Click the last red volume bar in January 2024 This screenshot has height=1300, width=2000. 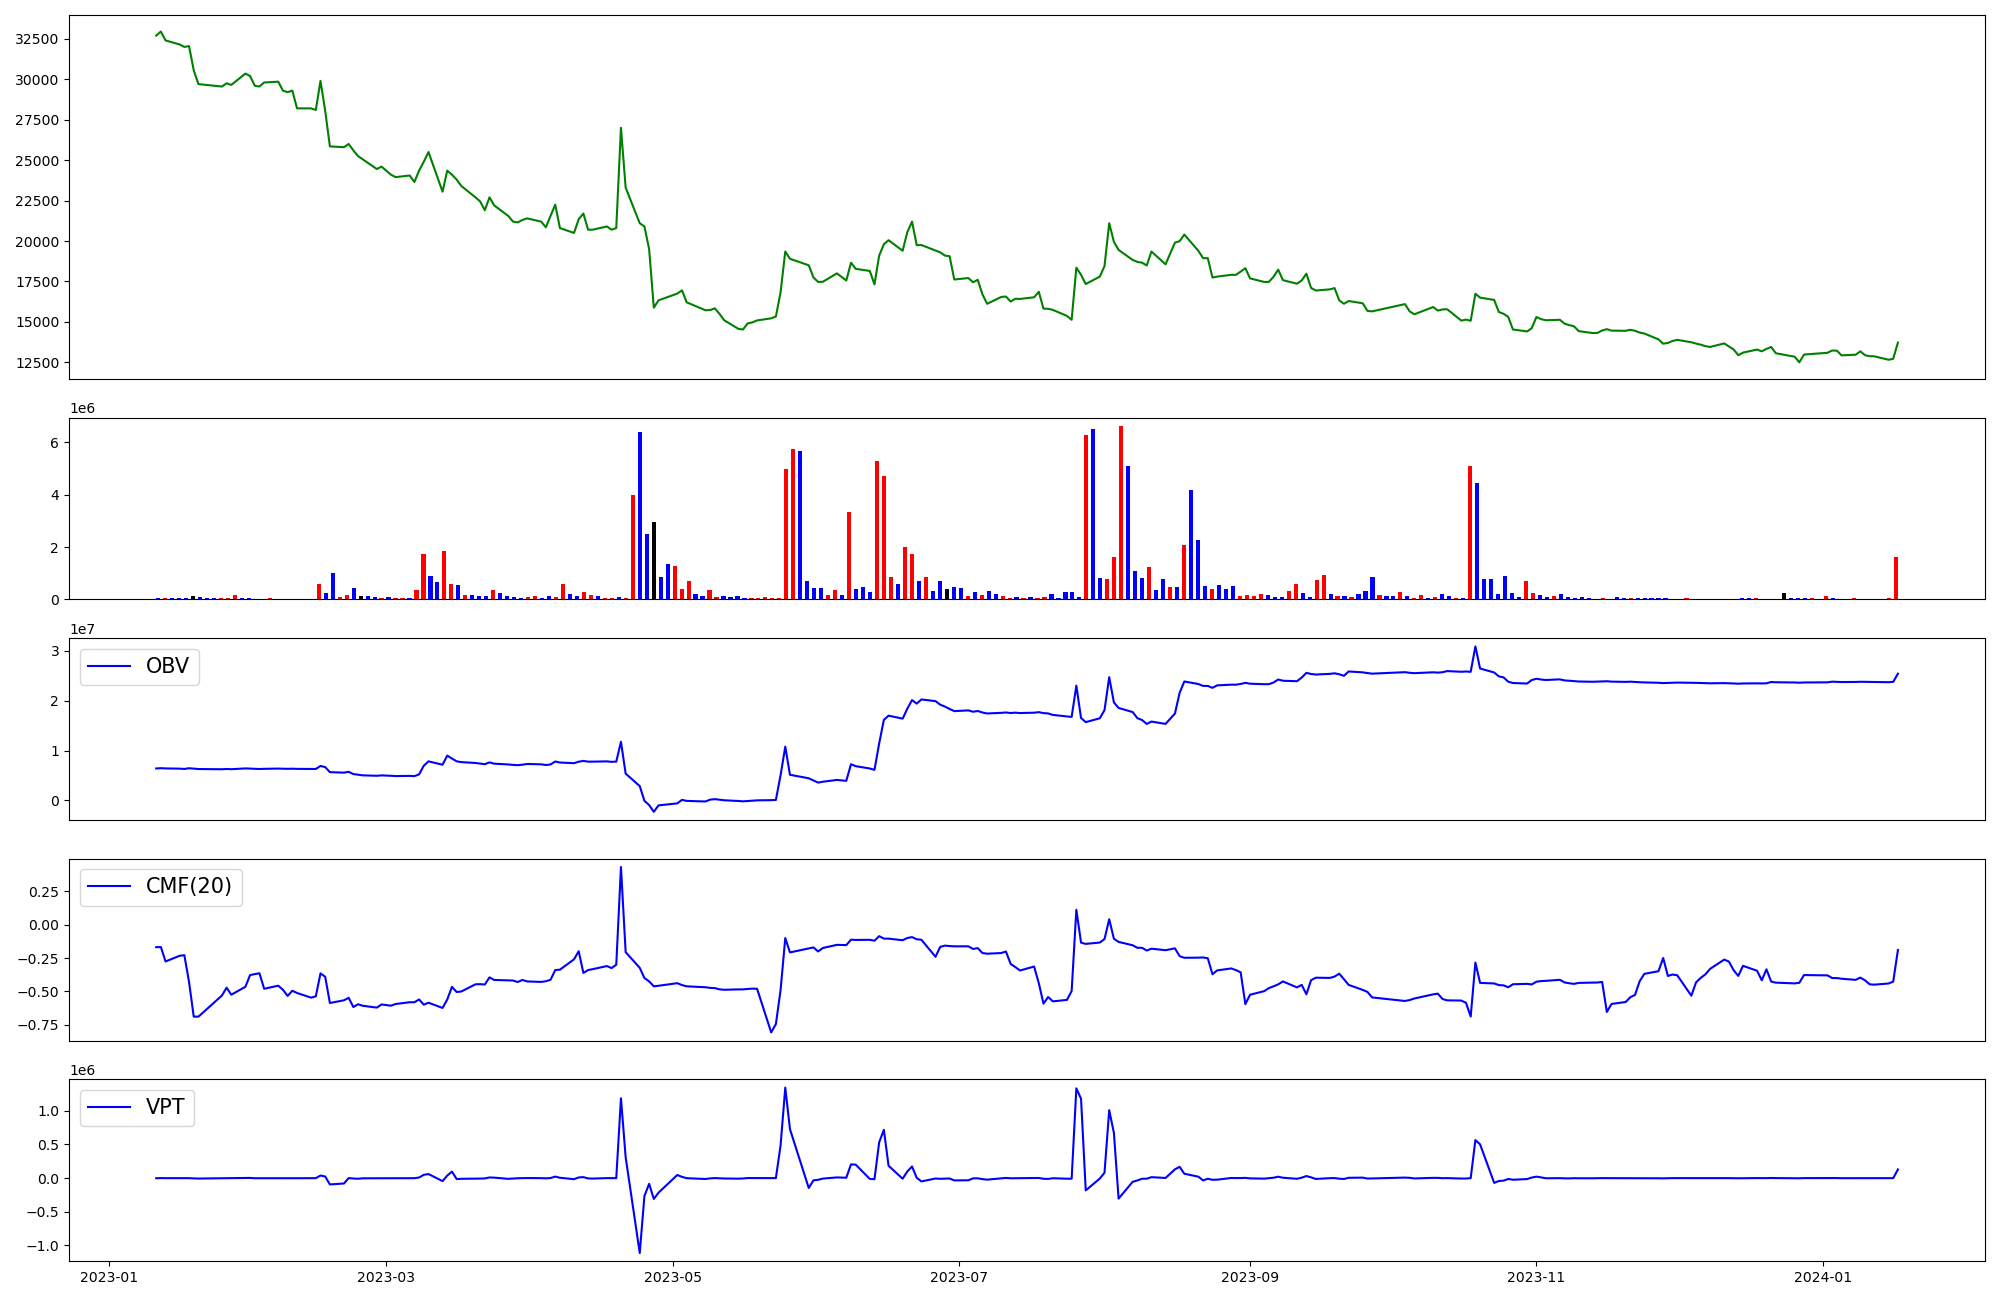[1895, 578]
